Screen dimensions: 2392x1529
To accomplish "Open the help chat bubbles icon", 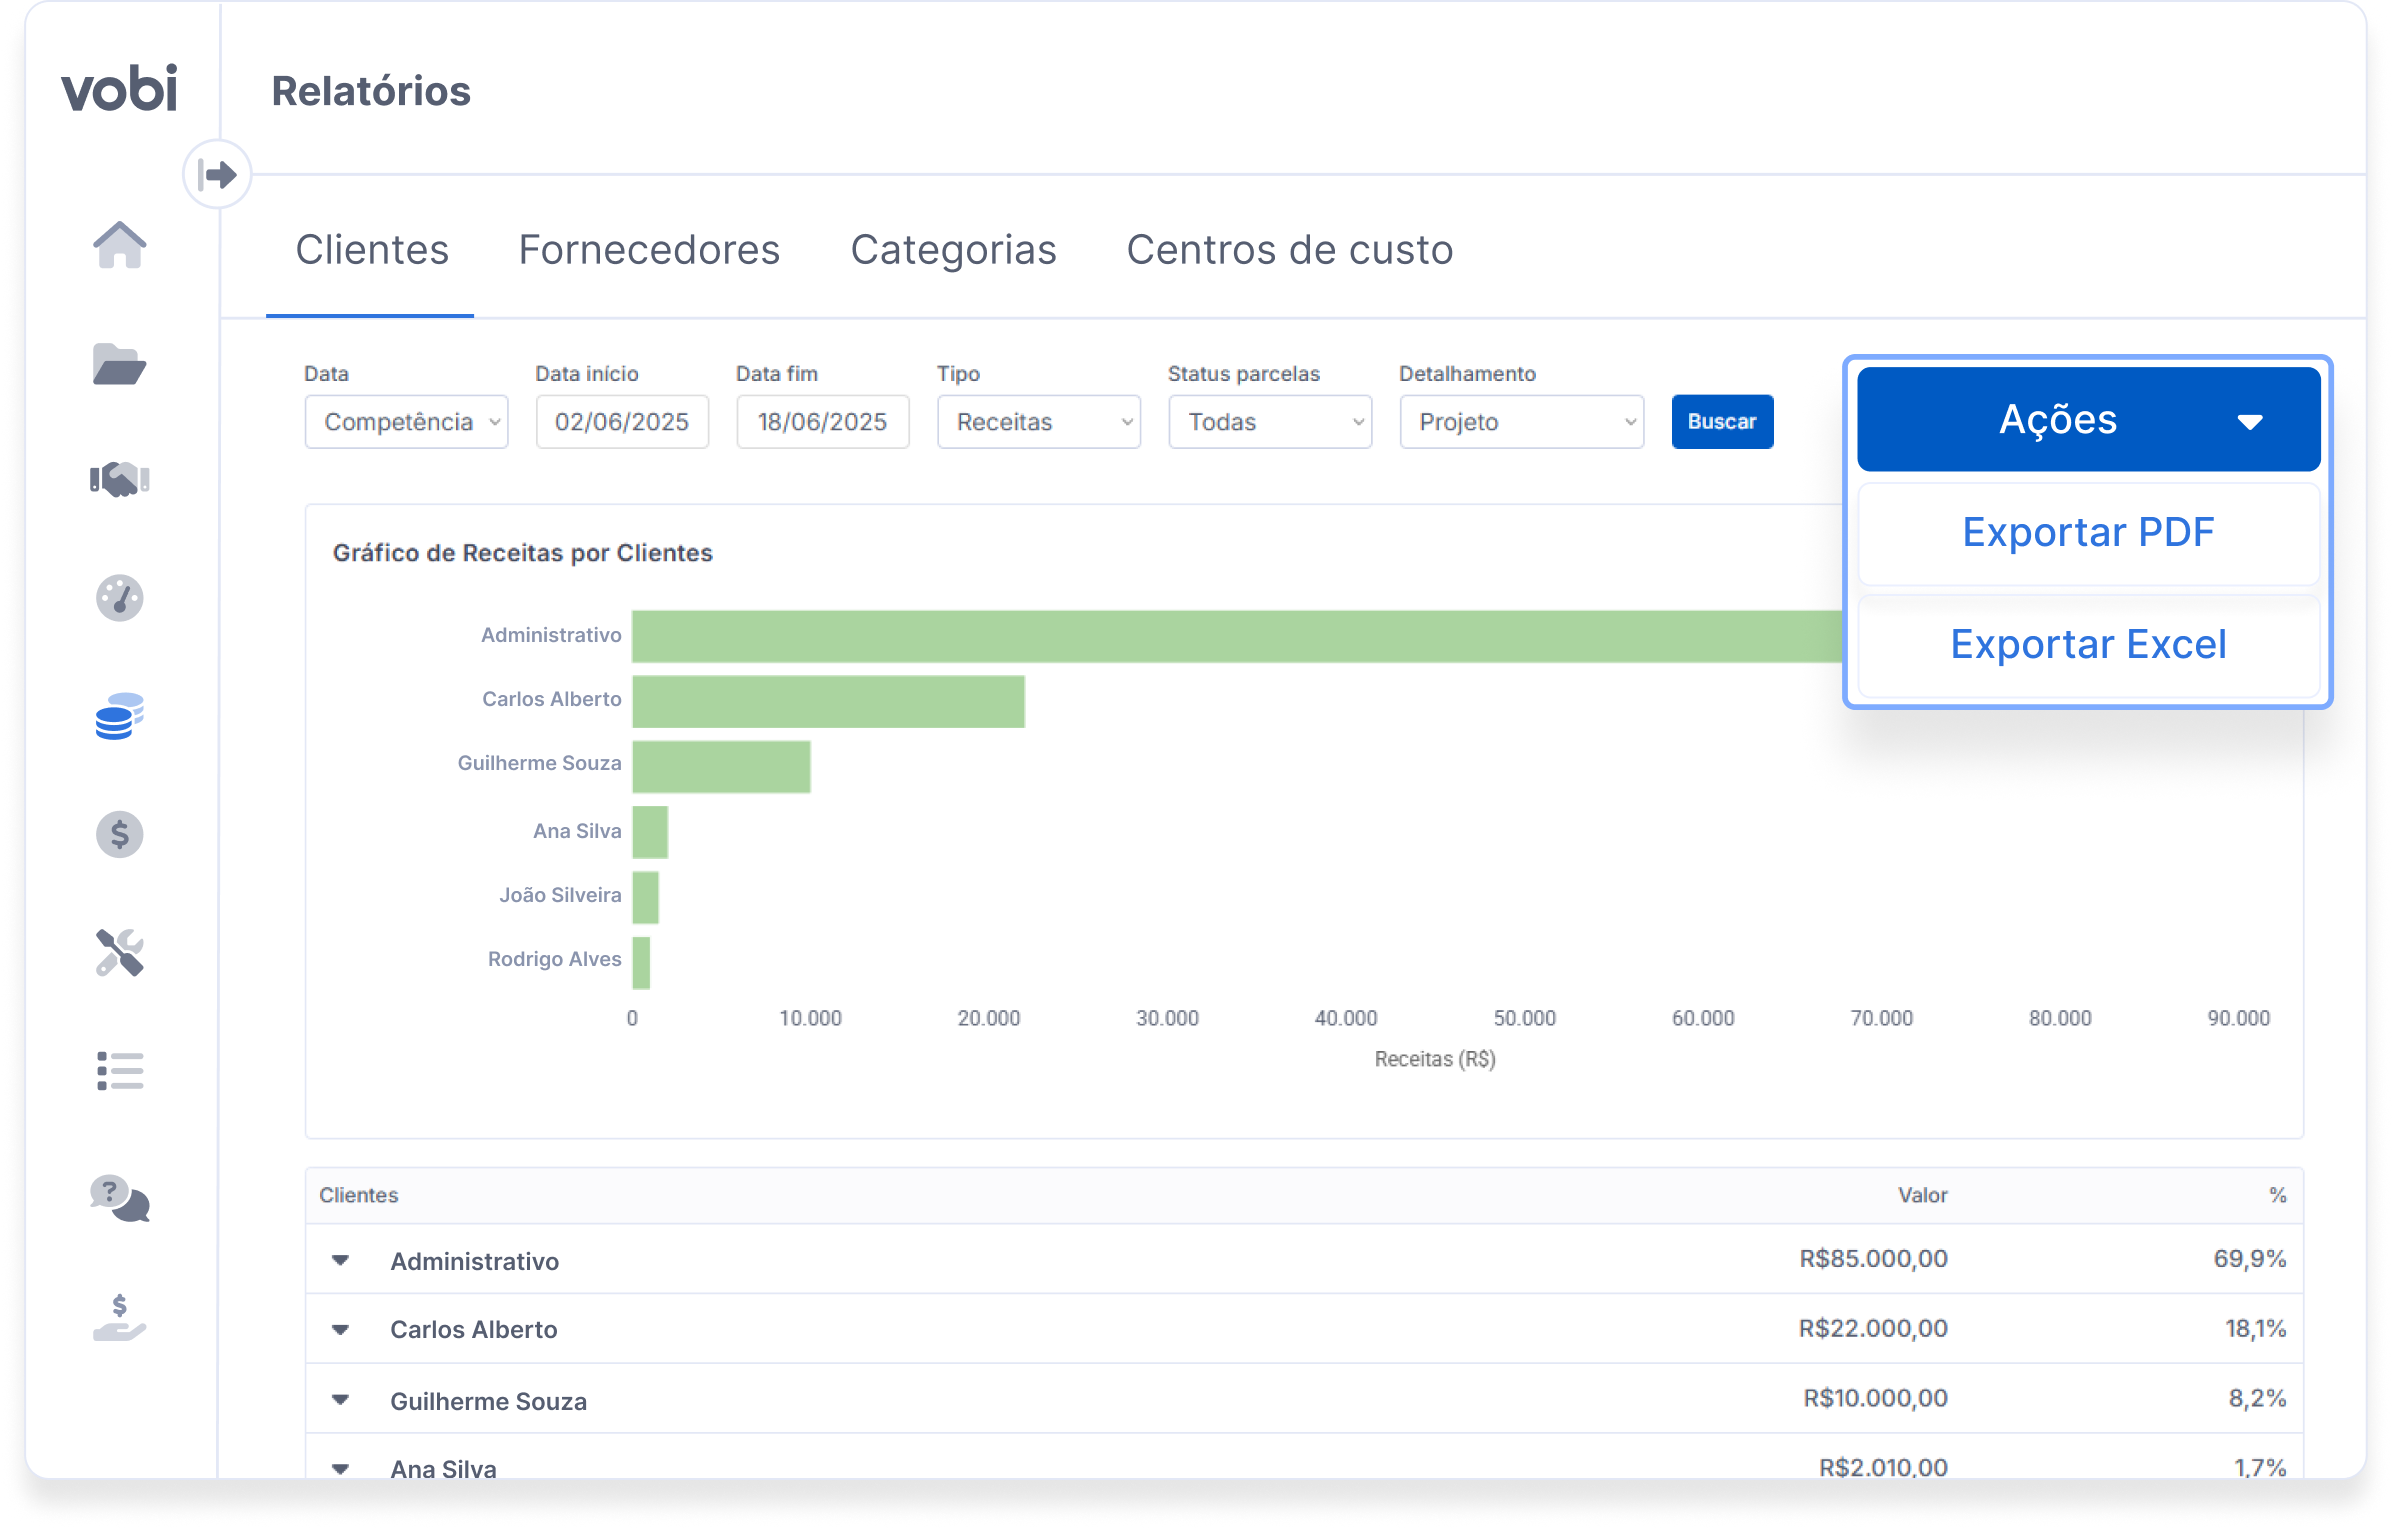I will click(x=119, y=1198).
